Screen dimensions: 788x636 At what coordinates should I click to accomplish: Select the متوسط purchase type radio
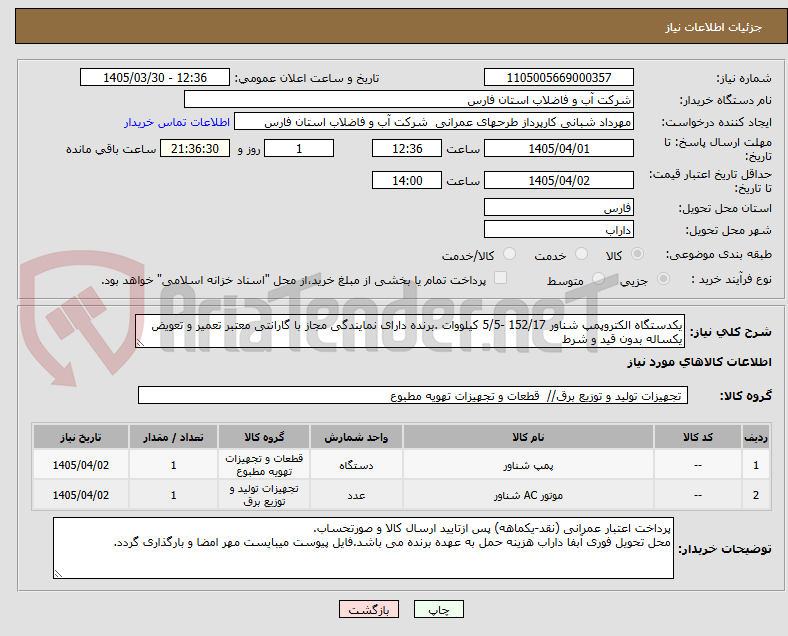click(598, 279)
